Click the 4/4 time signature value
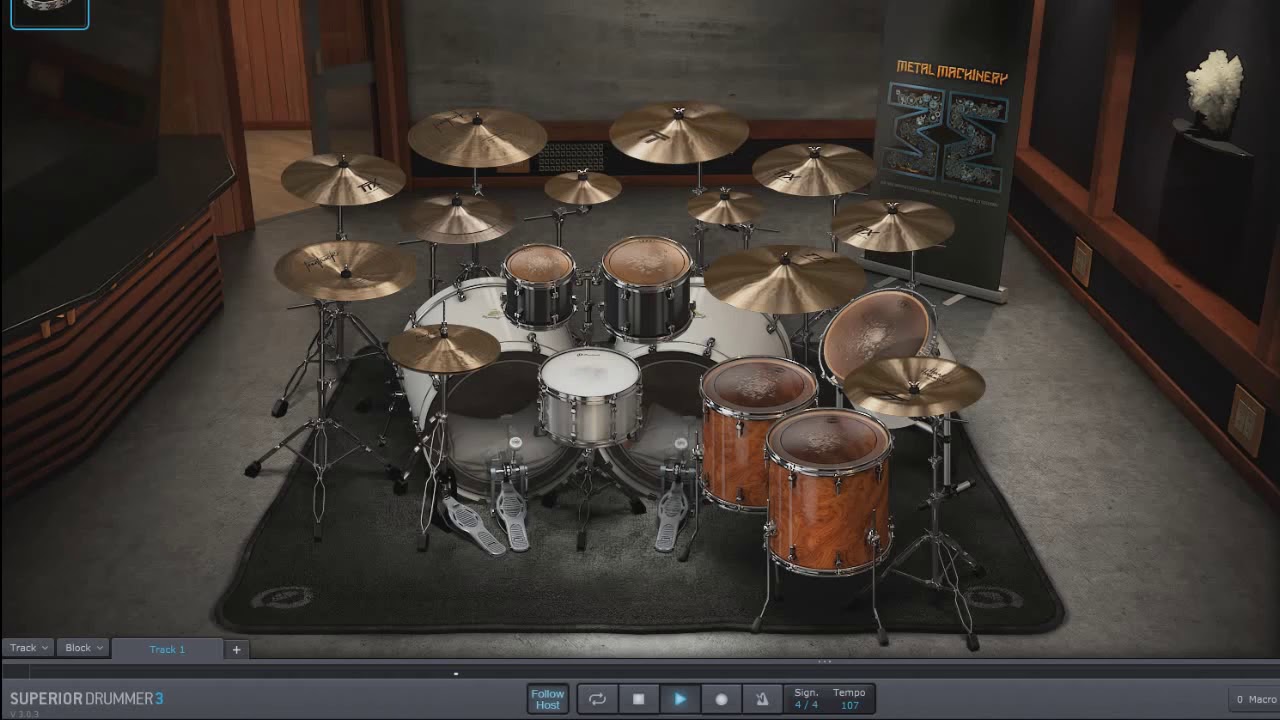The height and width of the screenshot is (720, 1280). [x=806, y=705]
